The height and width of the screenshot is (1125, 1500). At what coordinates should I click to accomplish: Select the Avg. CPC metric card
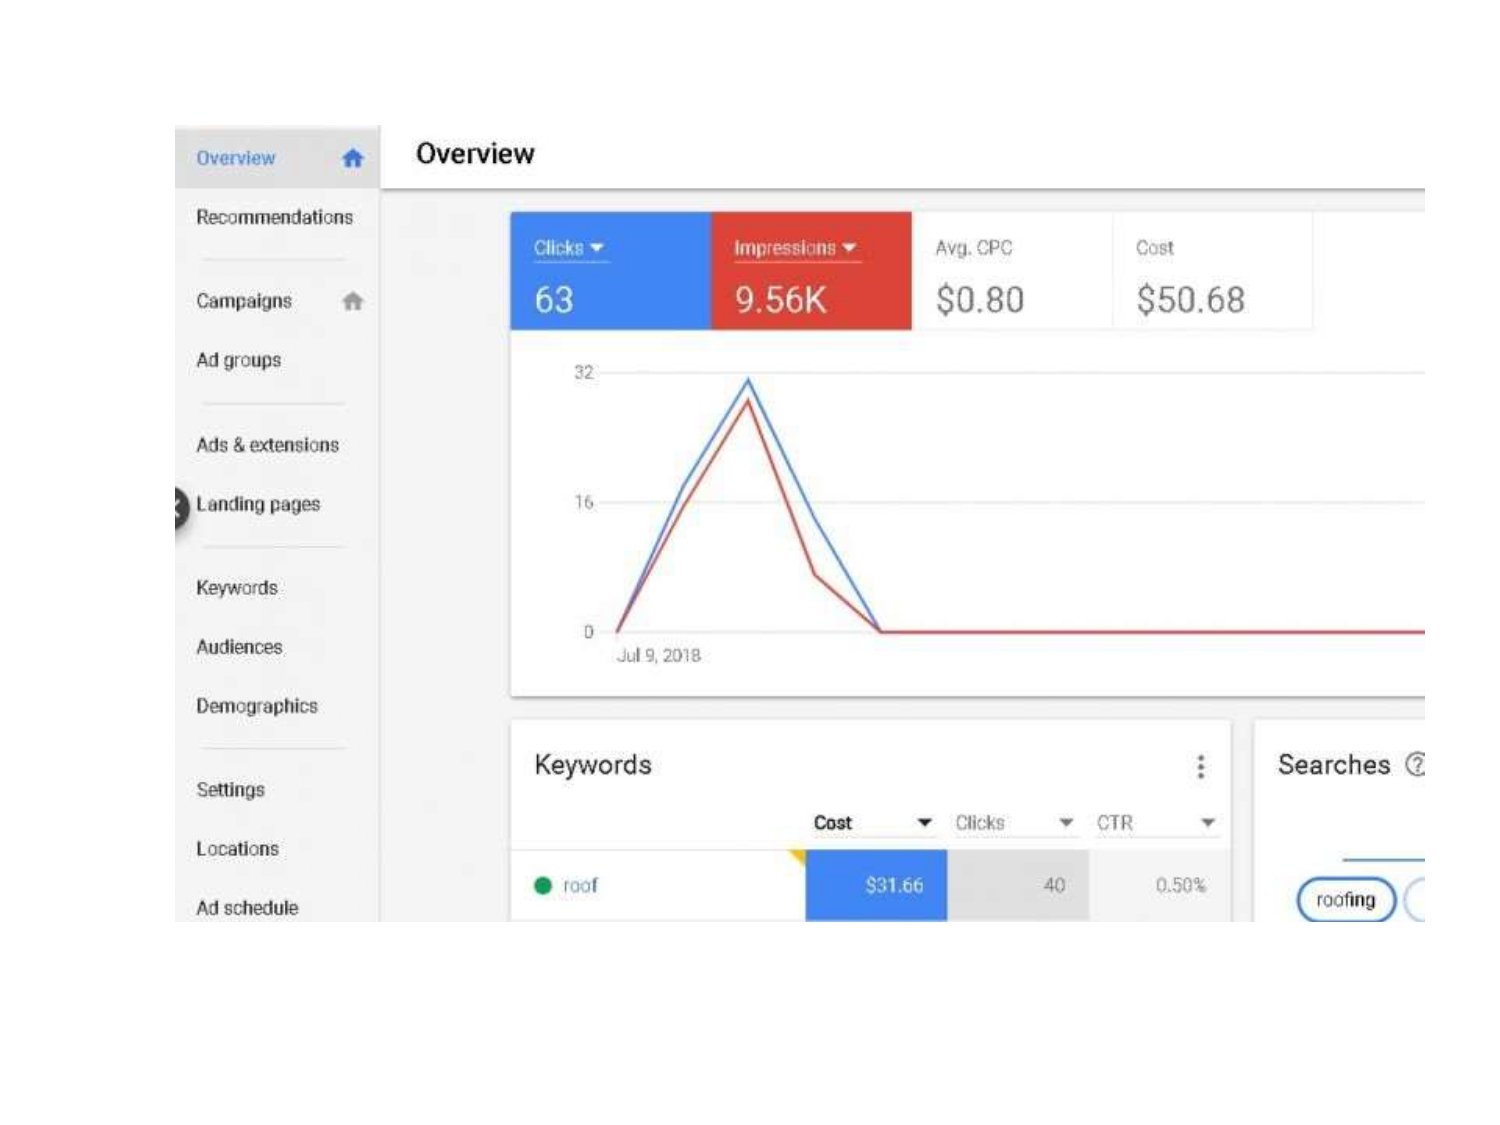tap(1011, 271)
